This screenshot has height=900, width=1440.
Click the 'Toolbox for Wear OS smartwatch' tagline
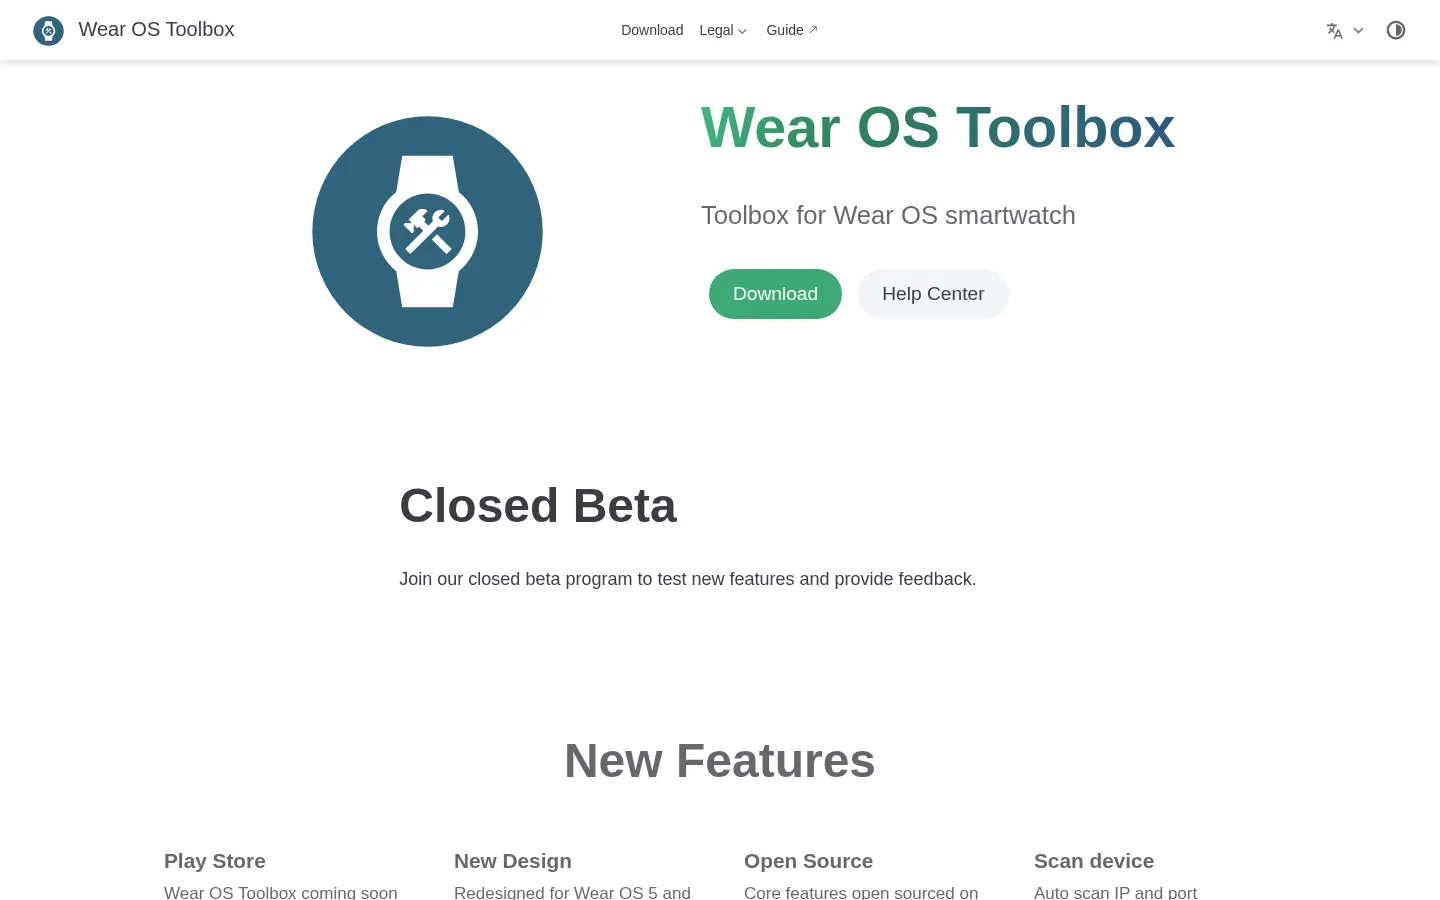[x=888, y=216]
